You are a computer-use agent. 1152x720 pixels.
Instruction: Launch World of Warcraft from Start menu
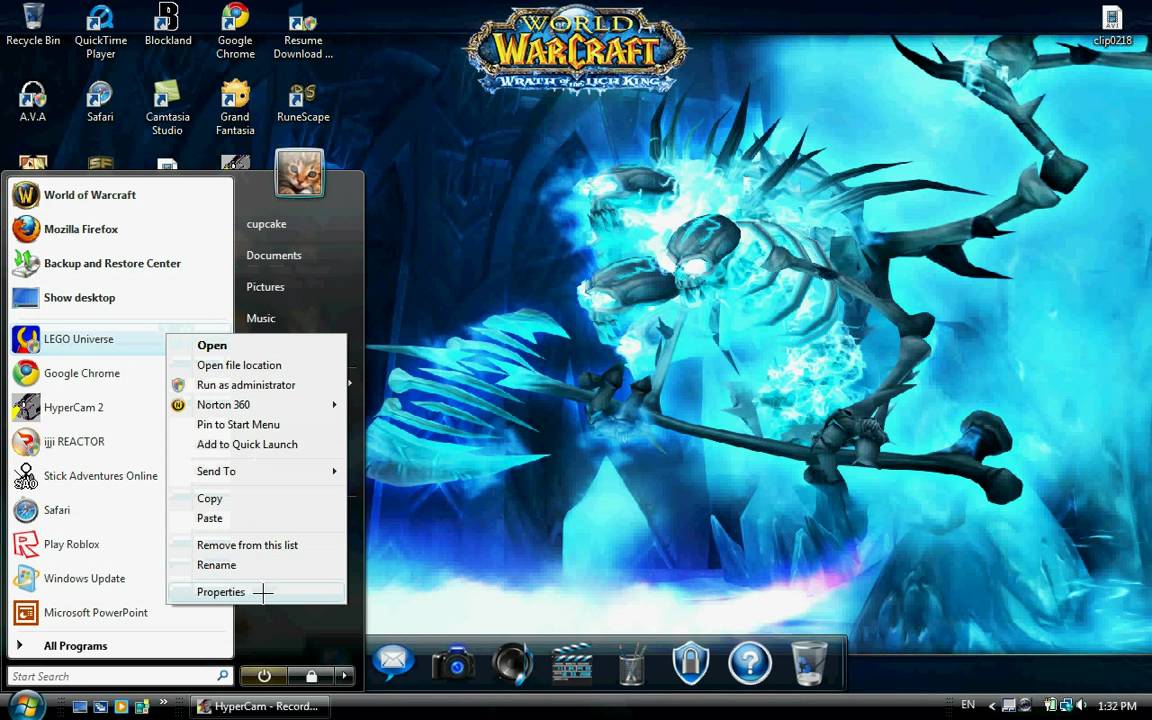pyautogui.click(x=121, y=195)
